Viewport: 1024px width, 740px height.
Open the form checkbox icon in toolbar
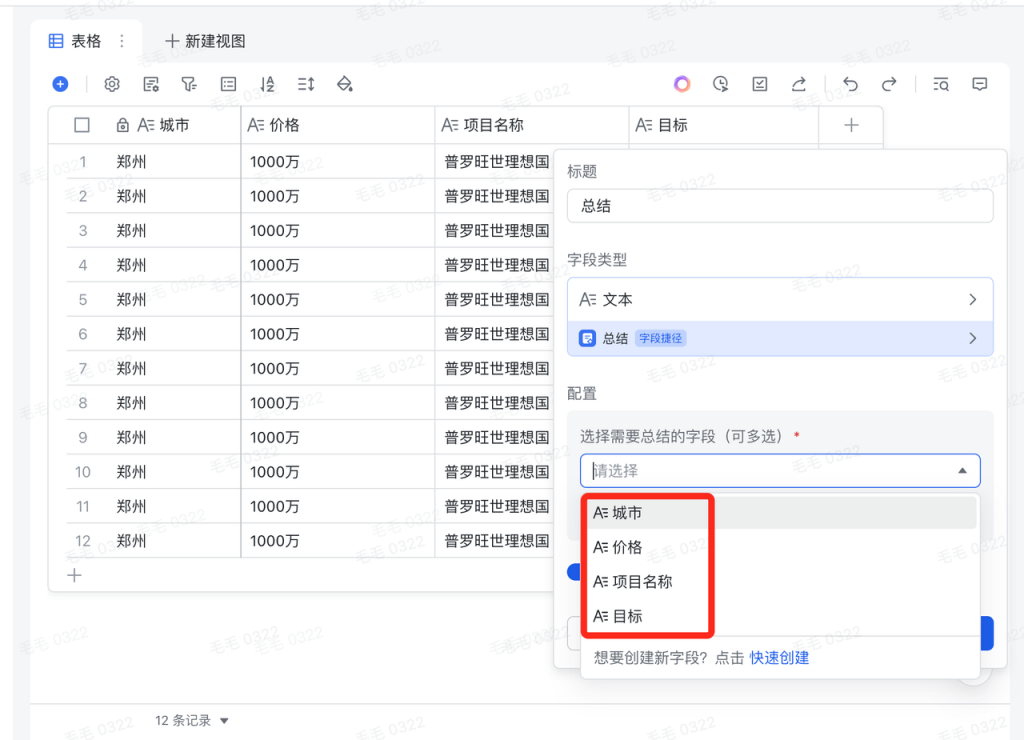click(760, 84)
